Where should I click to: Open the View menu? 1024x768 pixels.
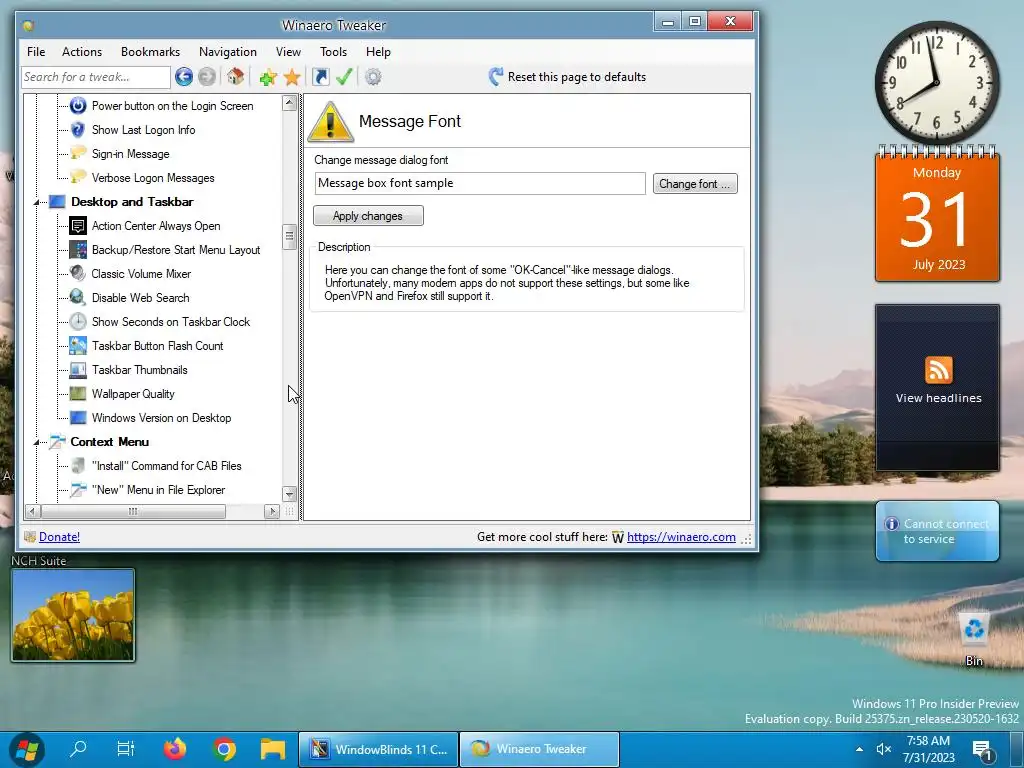(x=288, y=52)
